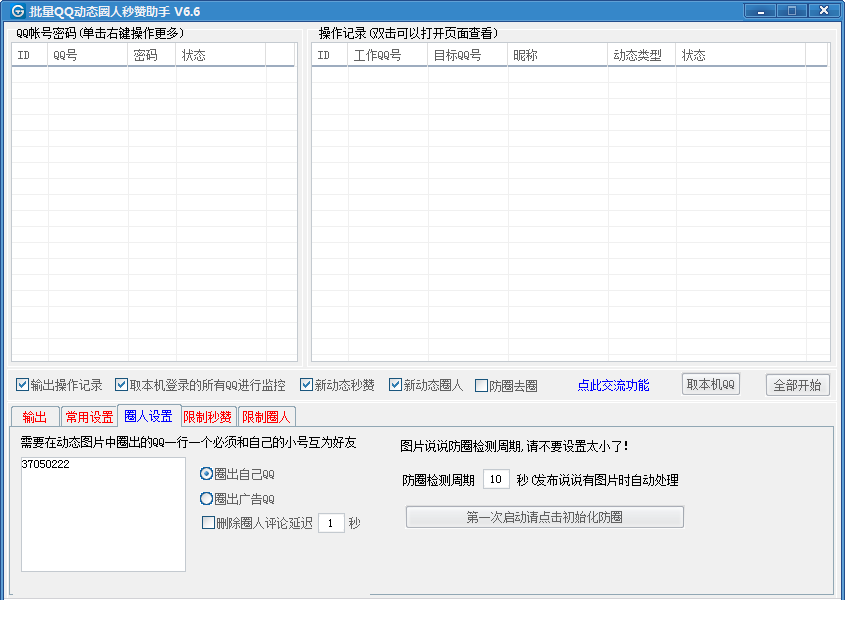Click the 全部开始 button
845x623 pixels.
click(797, 385)
